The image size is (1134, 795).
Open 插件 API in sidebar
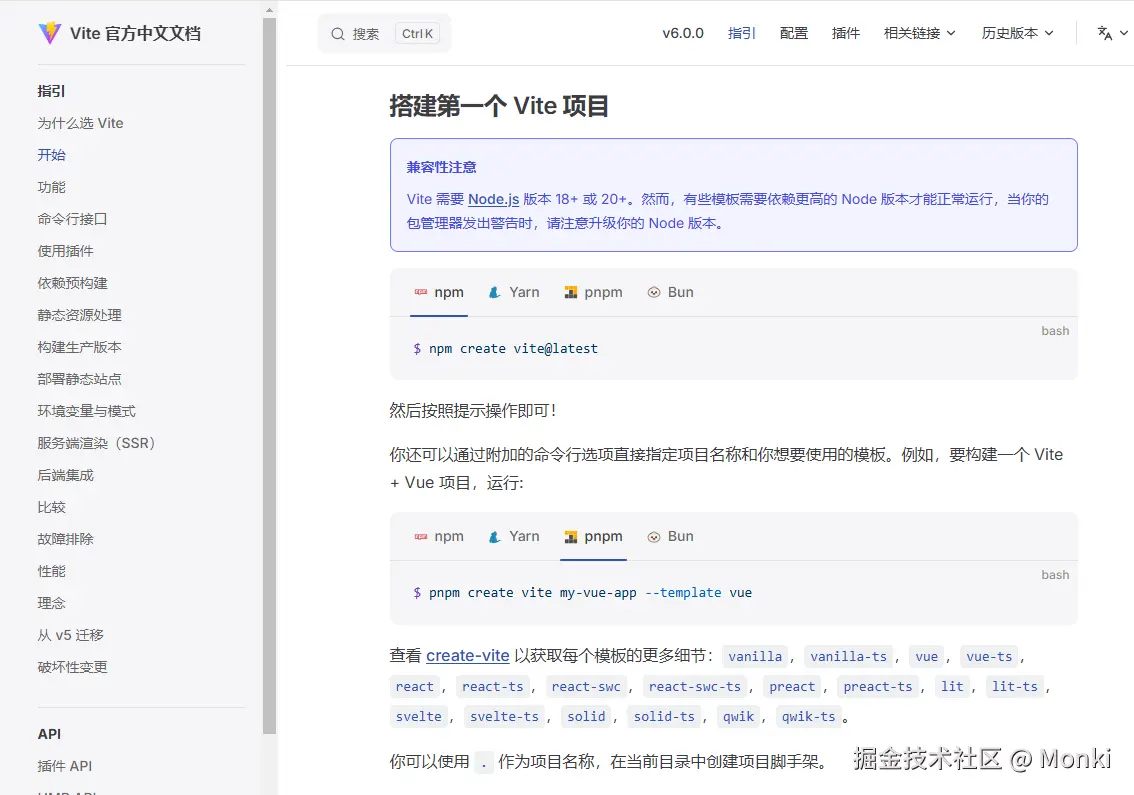[x=64, y=766]
